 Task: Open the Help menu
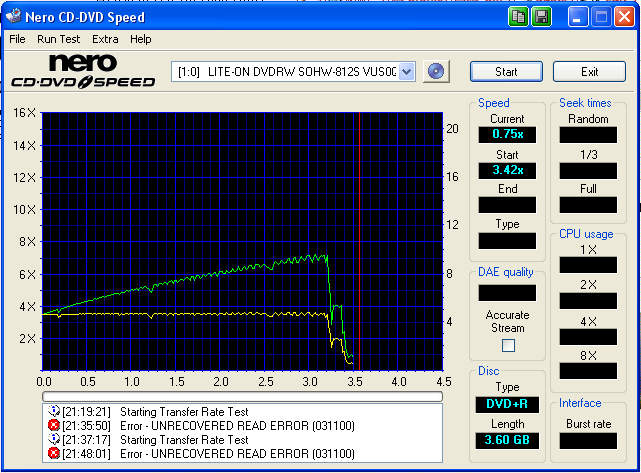(x=141, y=39)
